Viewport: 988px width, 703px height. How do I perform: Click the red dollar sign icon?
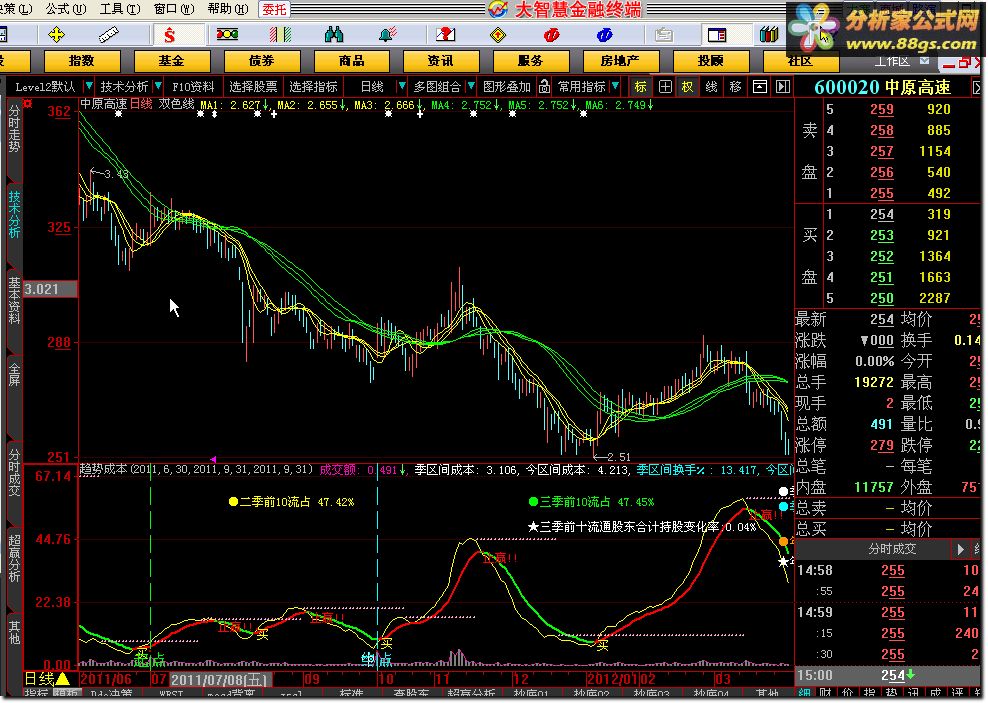[x=169, y=35]
